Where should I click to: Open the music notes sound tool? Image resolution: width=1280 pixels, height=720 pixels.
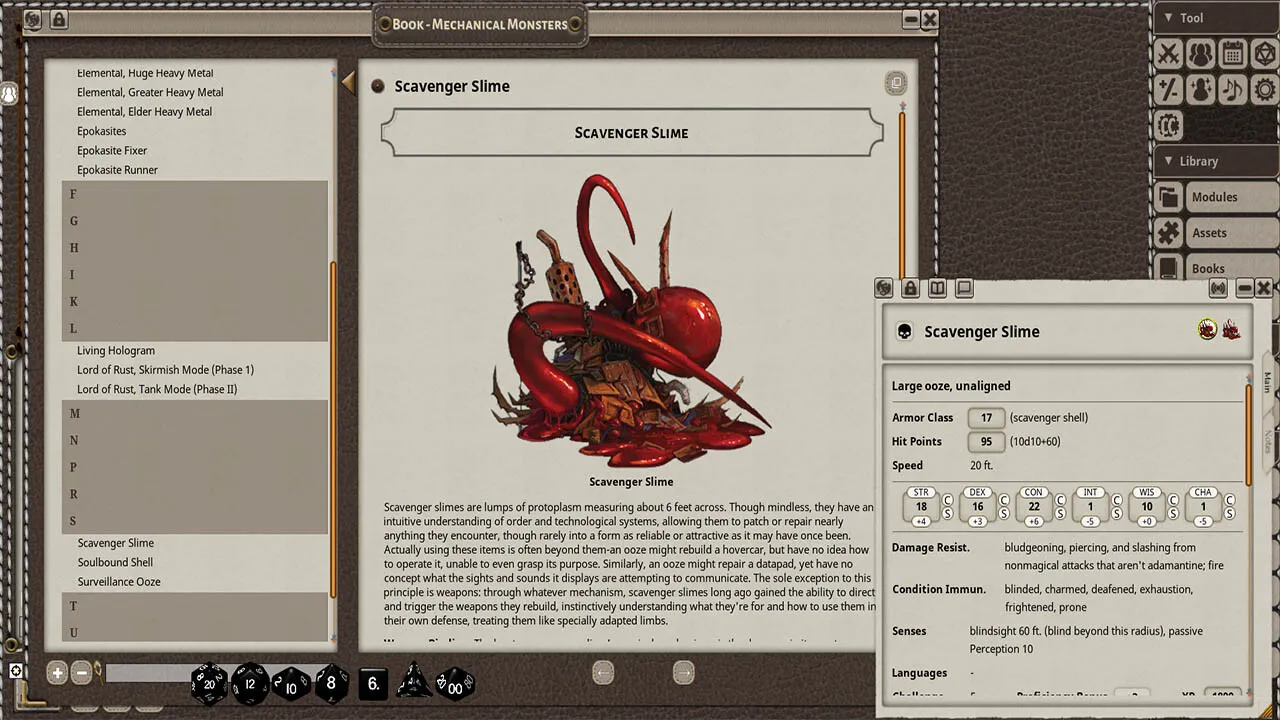[x=1232, y=90]
